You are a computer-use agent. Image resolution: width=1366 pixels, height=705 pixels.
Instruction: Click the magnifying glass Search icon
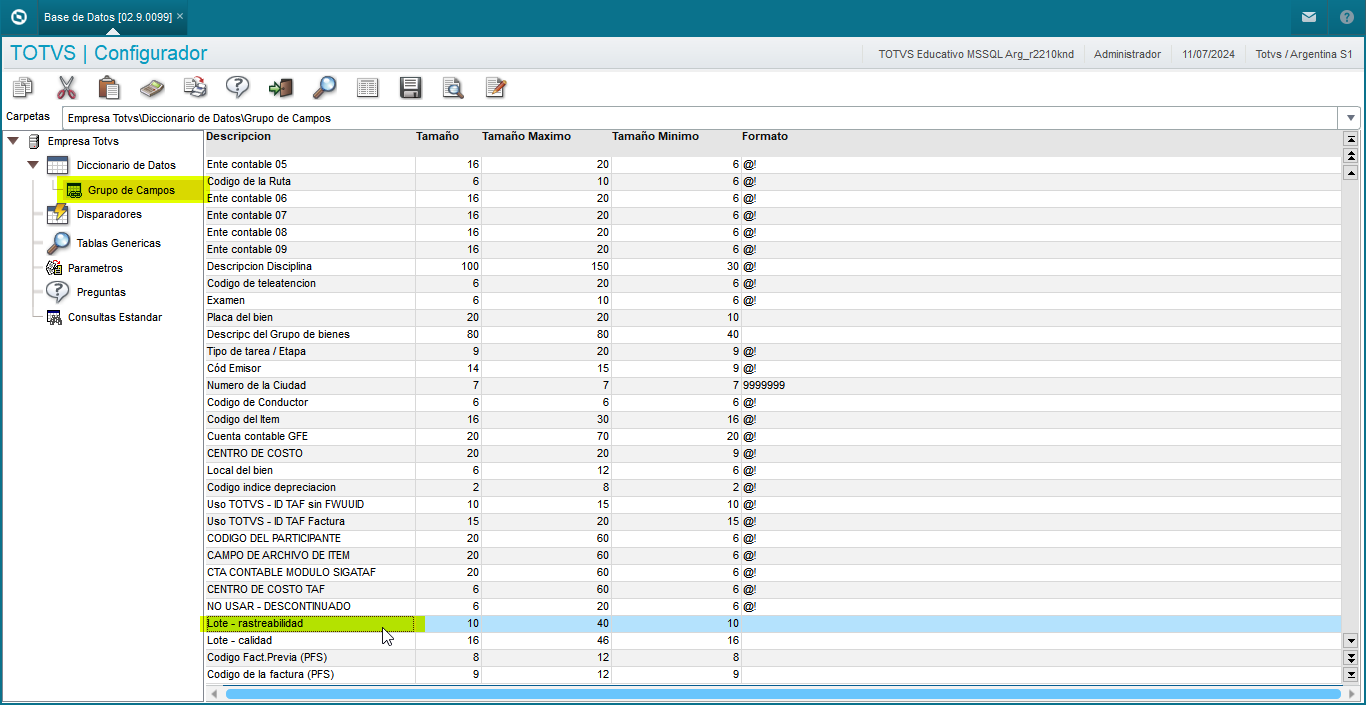click(324, 88)
